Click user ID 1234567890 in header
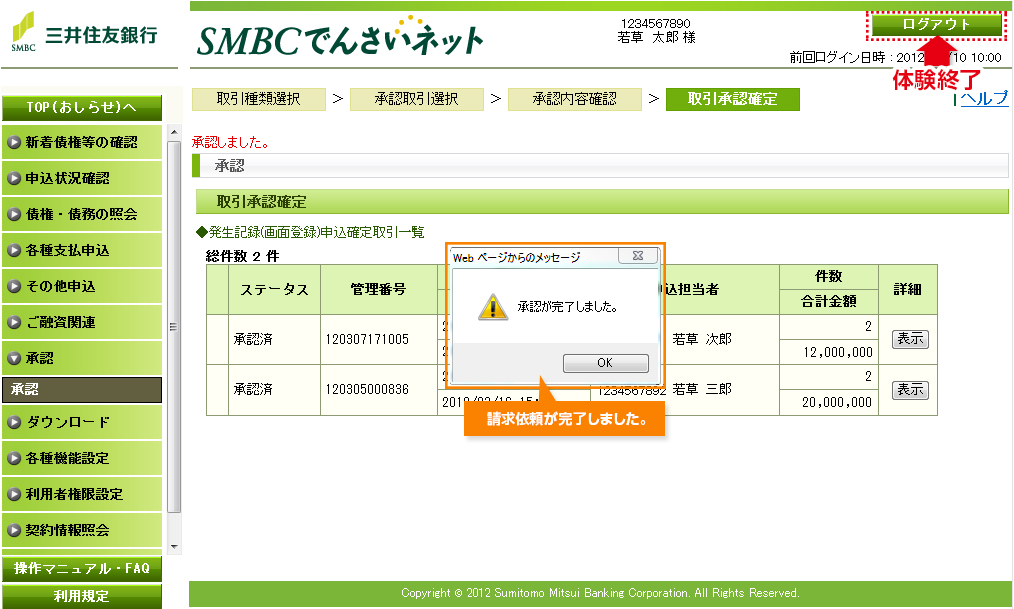Image resolution: width=1014 pixels, height=609 pixels. click(x=656, y=23)
